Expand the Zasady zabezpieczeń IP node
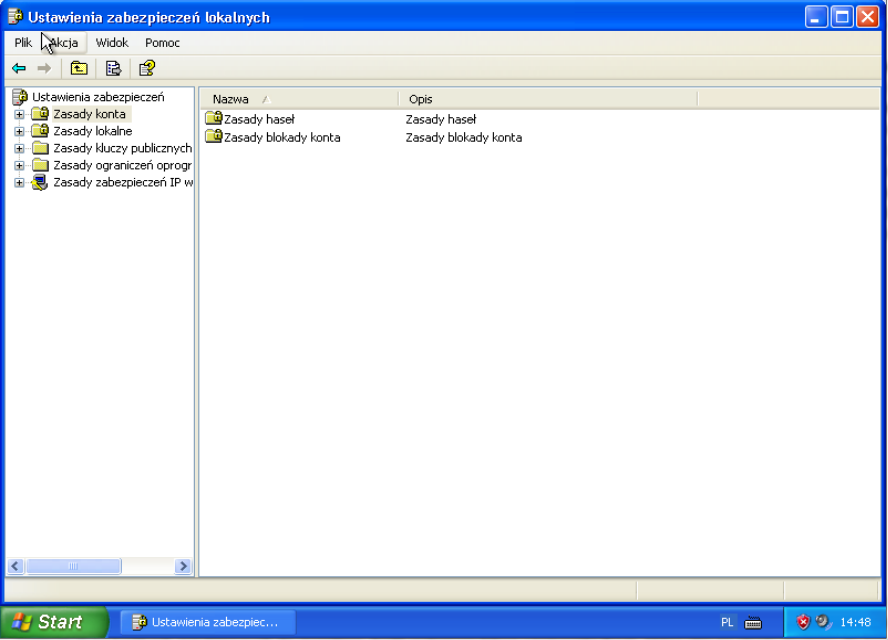 tap(19, 183)
